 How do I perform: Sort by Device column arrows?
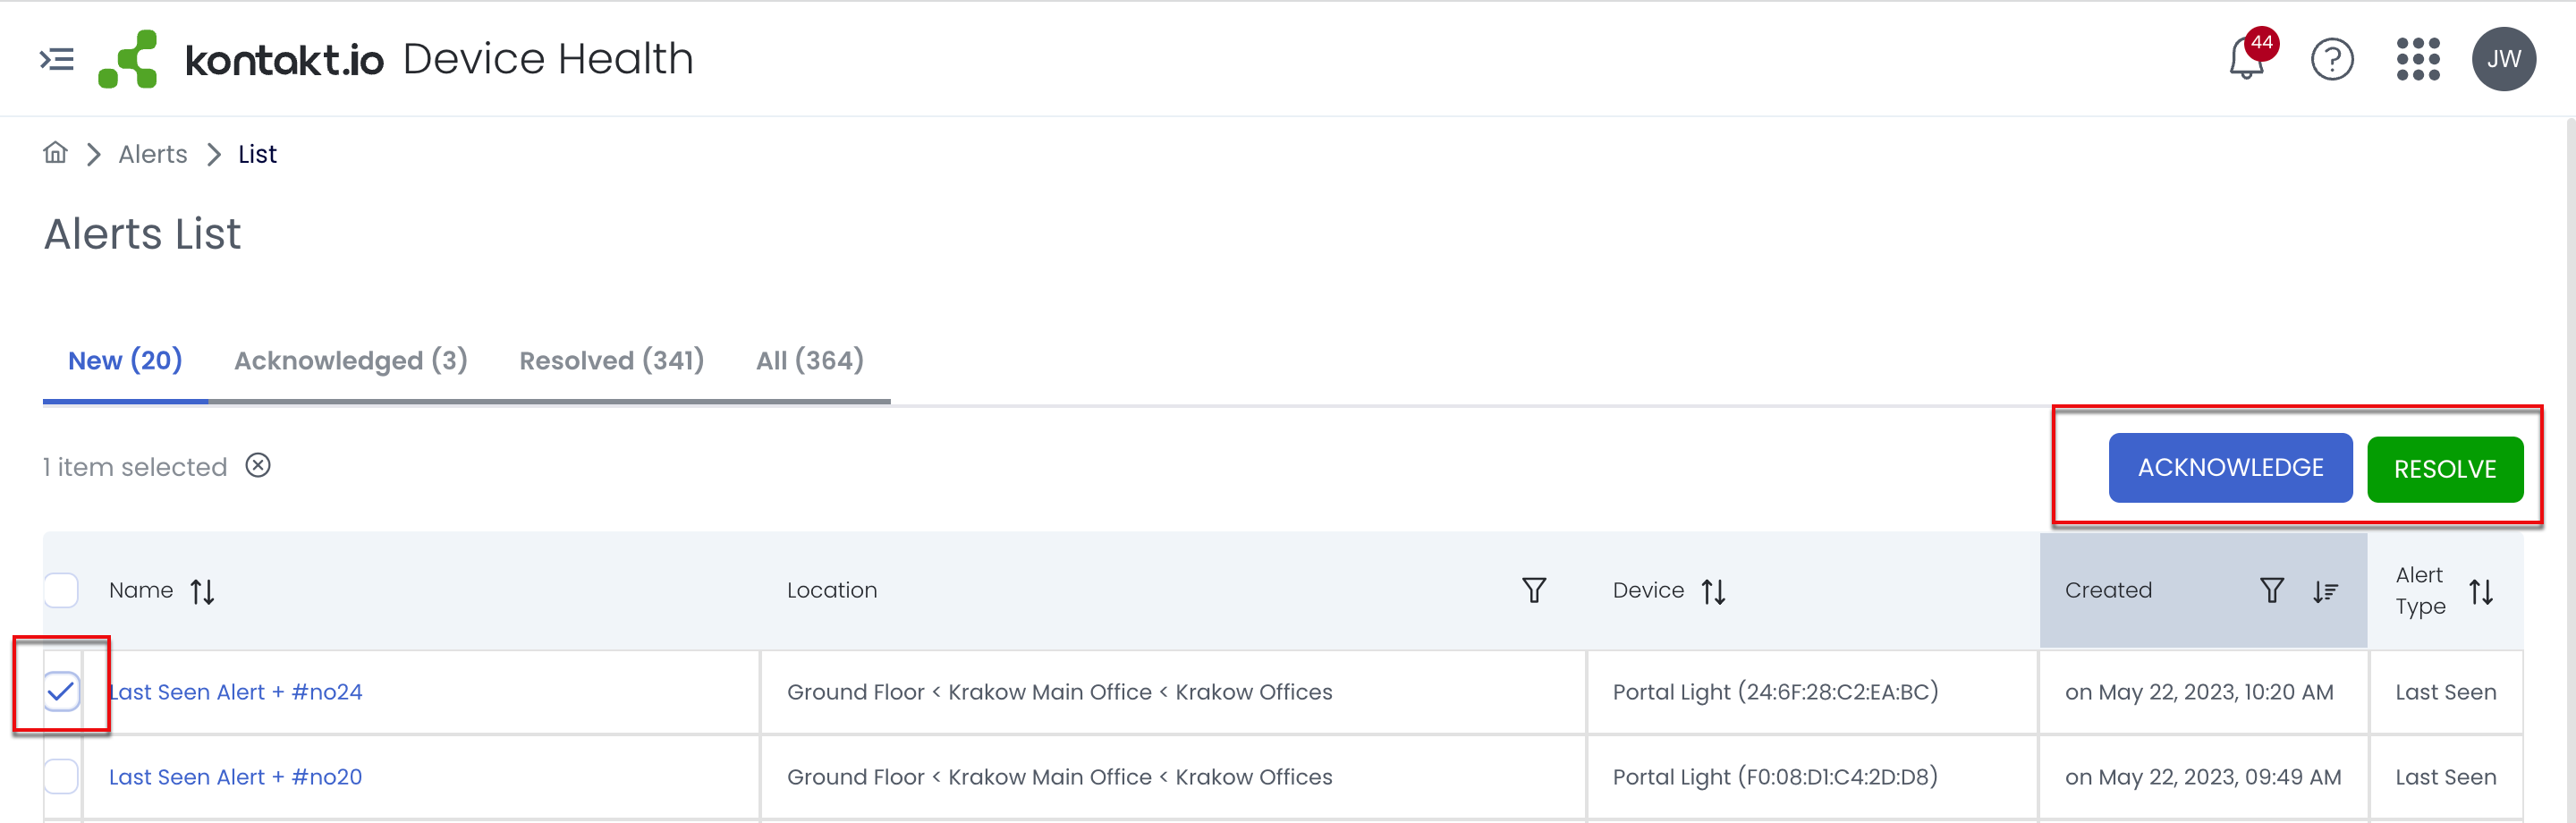1714,591
